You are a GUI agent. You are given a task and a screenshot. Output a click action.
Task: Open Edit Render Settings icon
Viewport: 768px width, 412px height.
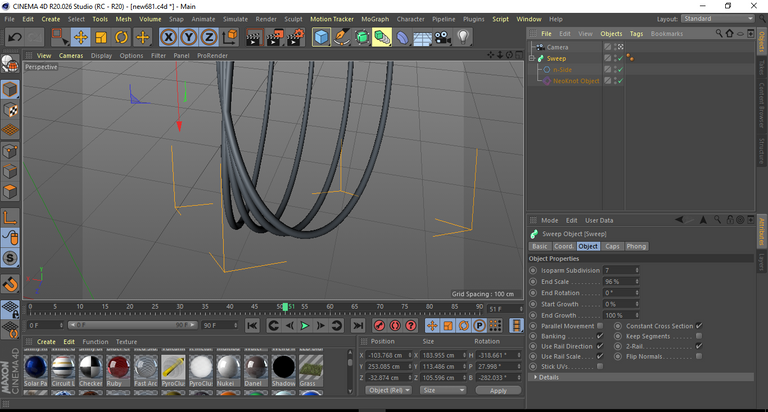(x=295, y=37)
